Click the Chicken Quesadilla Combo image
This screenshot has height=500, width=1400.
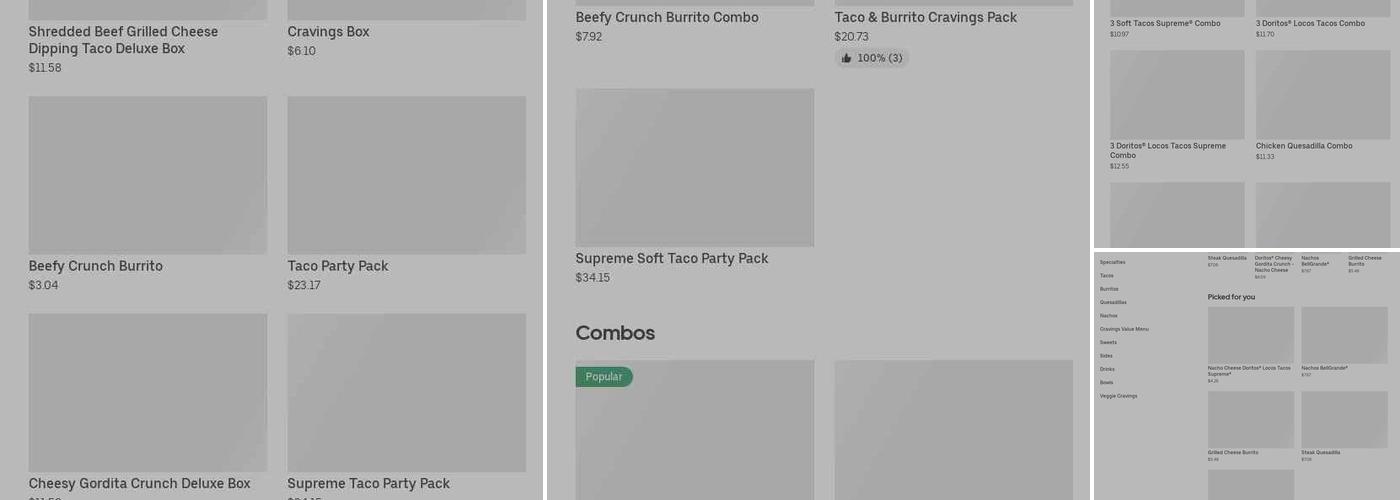pos(1324,95)
